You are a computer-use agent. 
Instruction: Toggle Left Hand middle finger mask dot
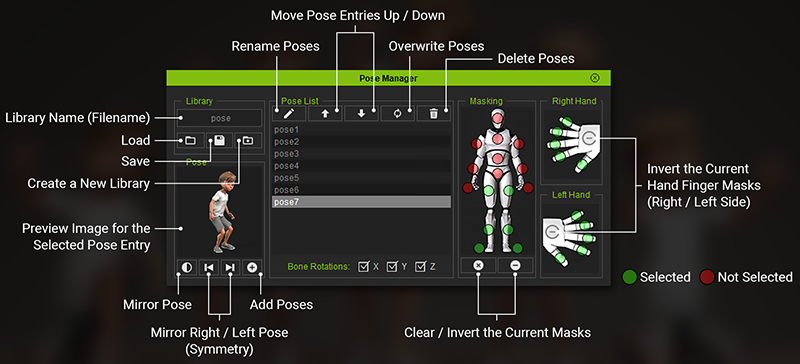click(587, 238)
